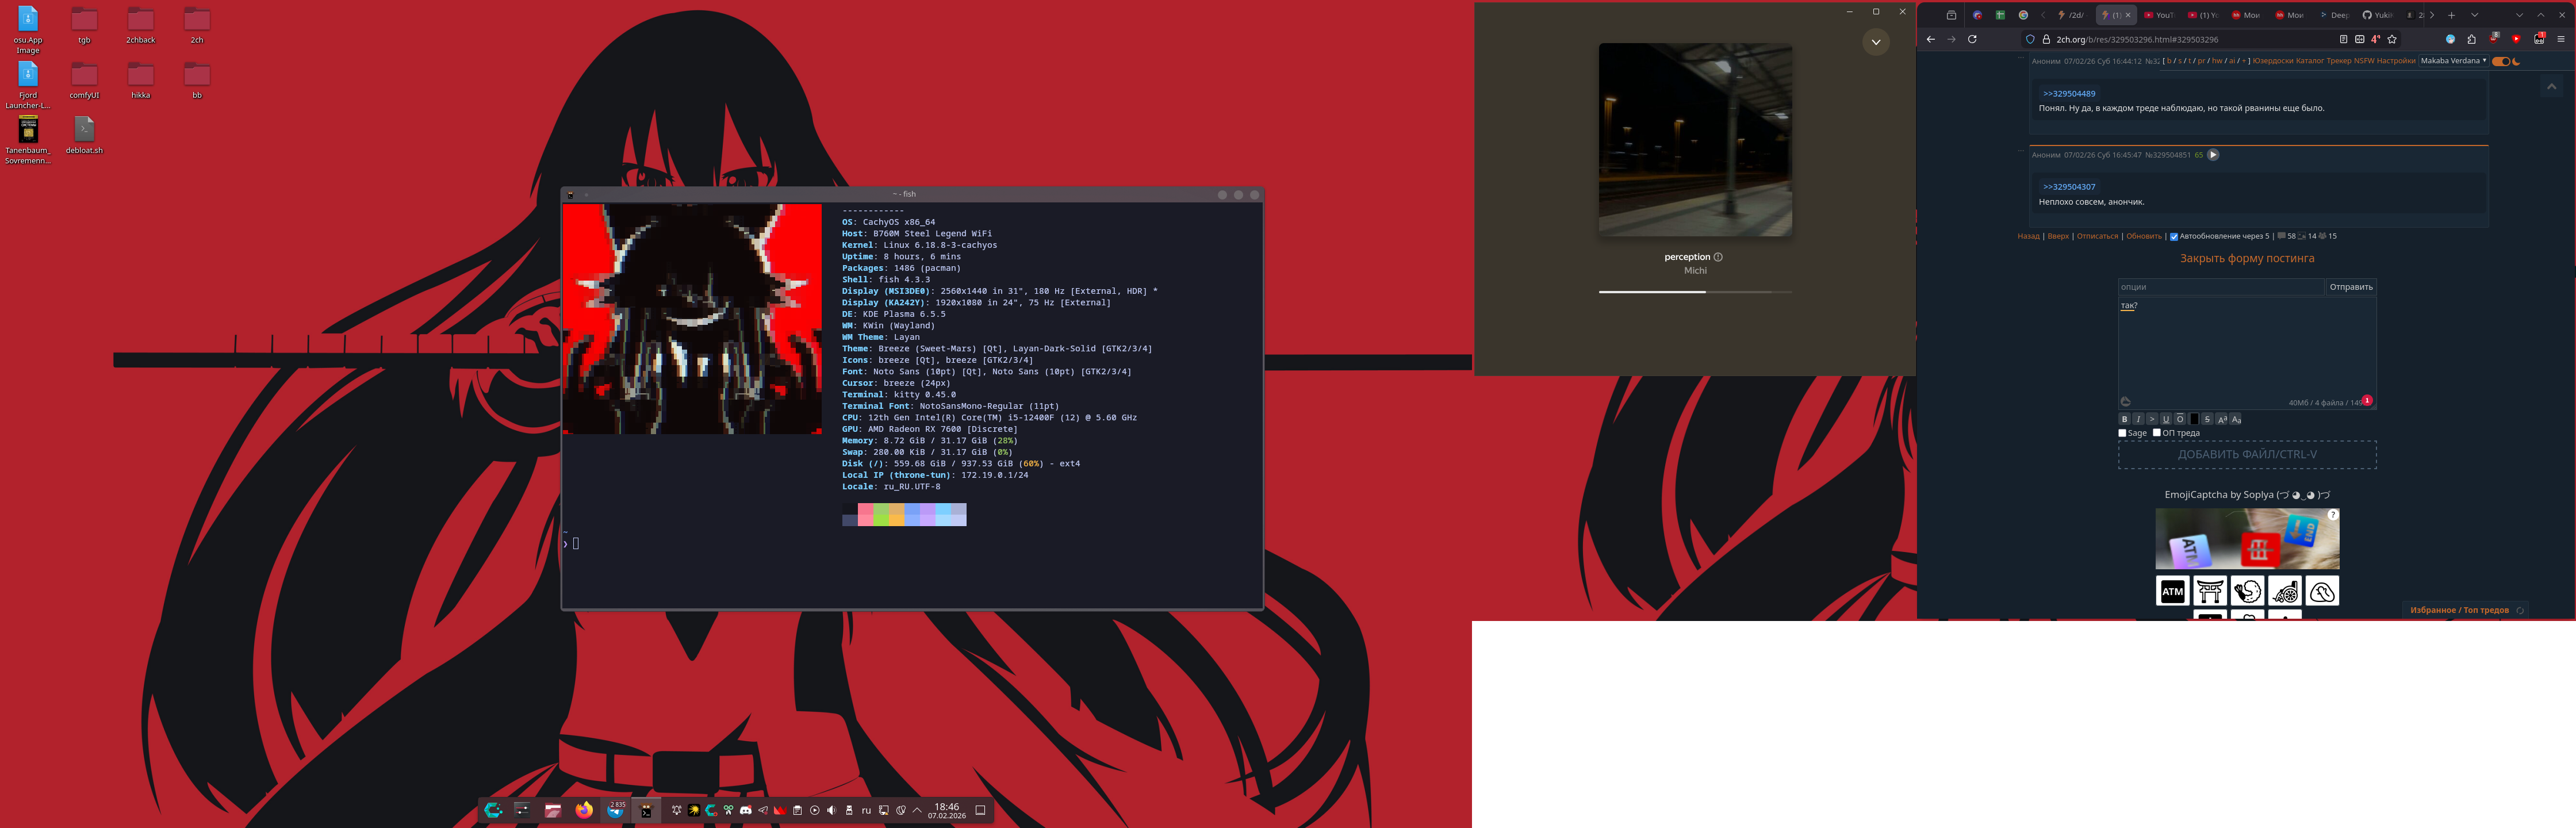Reload the 2ch.org page

coord(1972,39)
